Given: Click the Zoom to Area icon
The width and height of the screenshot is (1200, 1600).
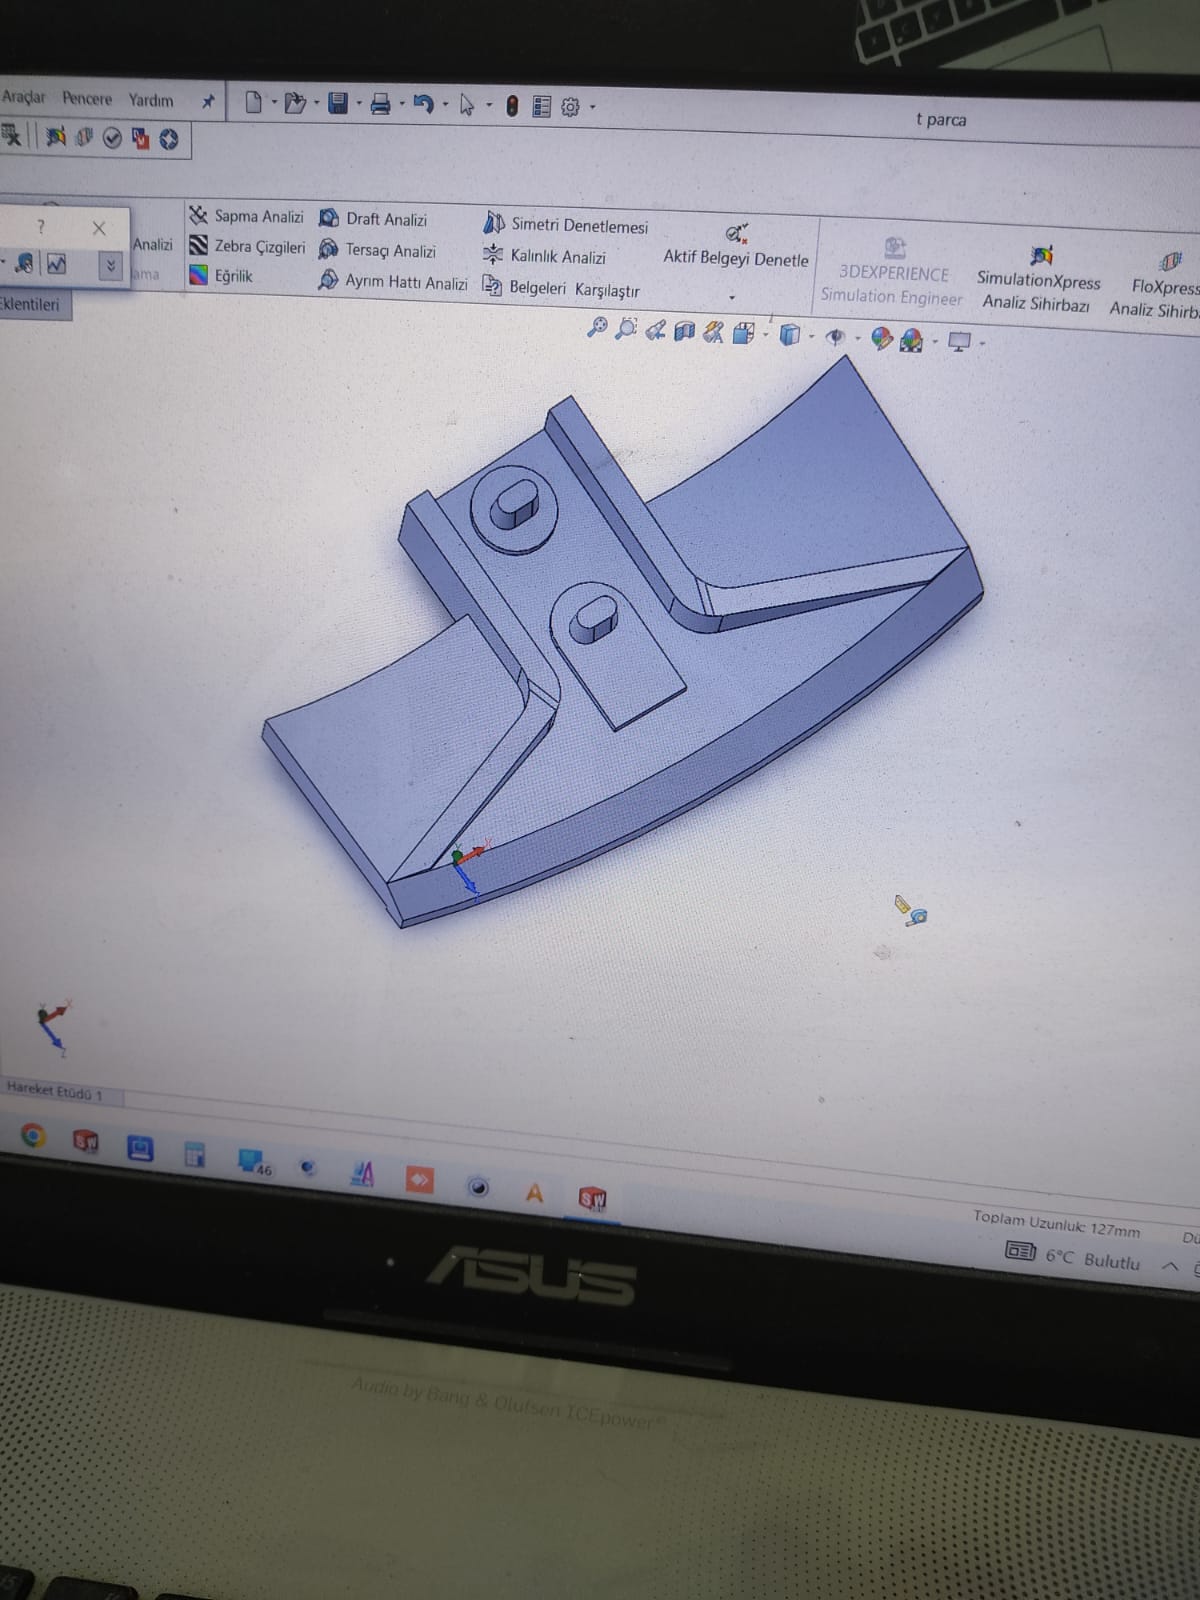Looking at the screenshot, I should 626,327.
